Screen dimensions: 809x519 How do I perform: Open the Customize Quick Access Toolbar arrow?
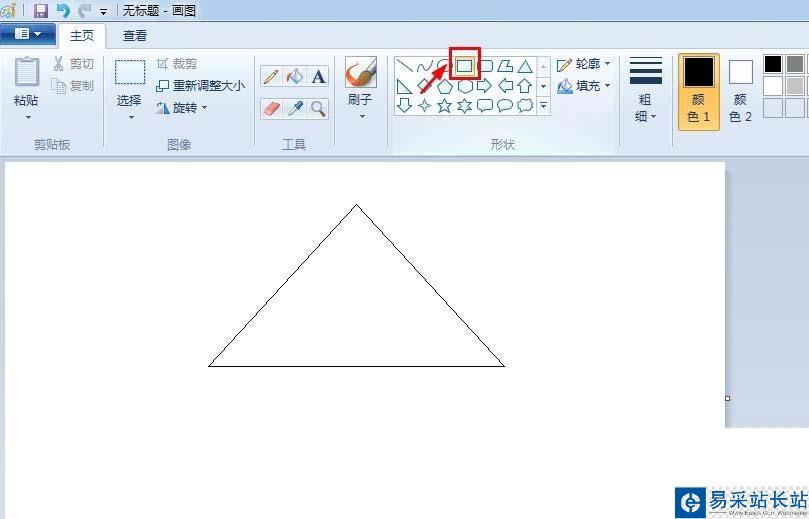pyautogui.click(x=104, y=11)
